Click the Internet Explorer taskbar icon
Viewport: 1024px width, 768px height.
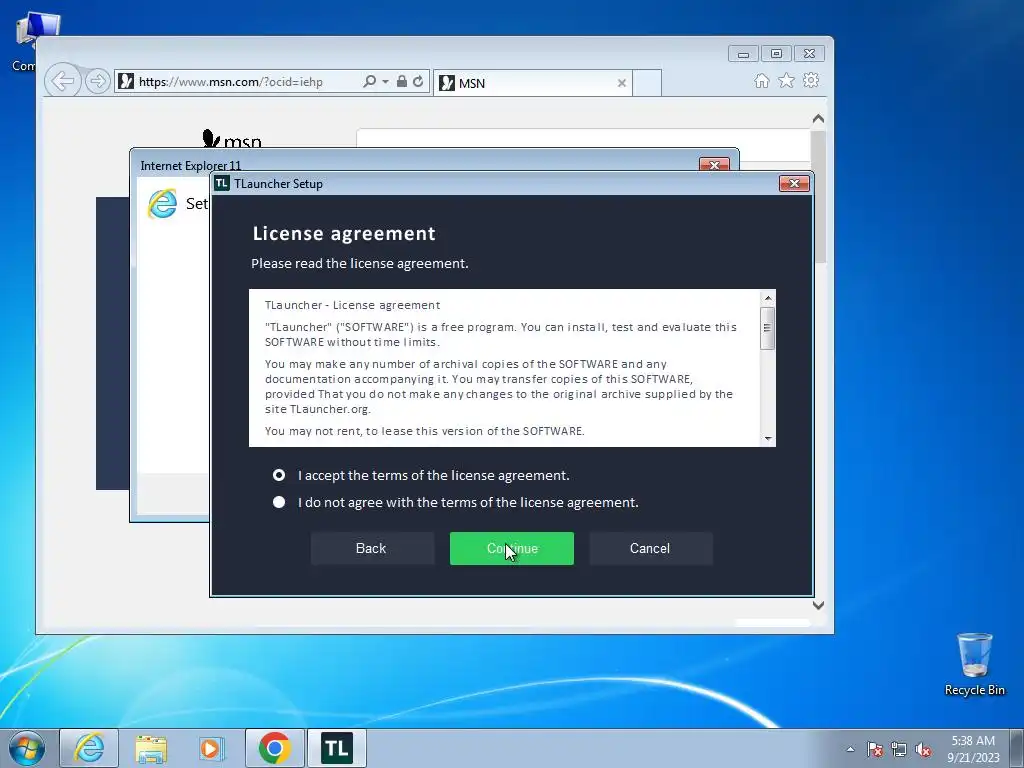[x=89, y=748]
